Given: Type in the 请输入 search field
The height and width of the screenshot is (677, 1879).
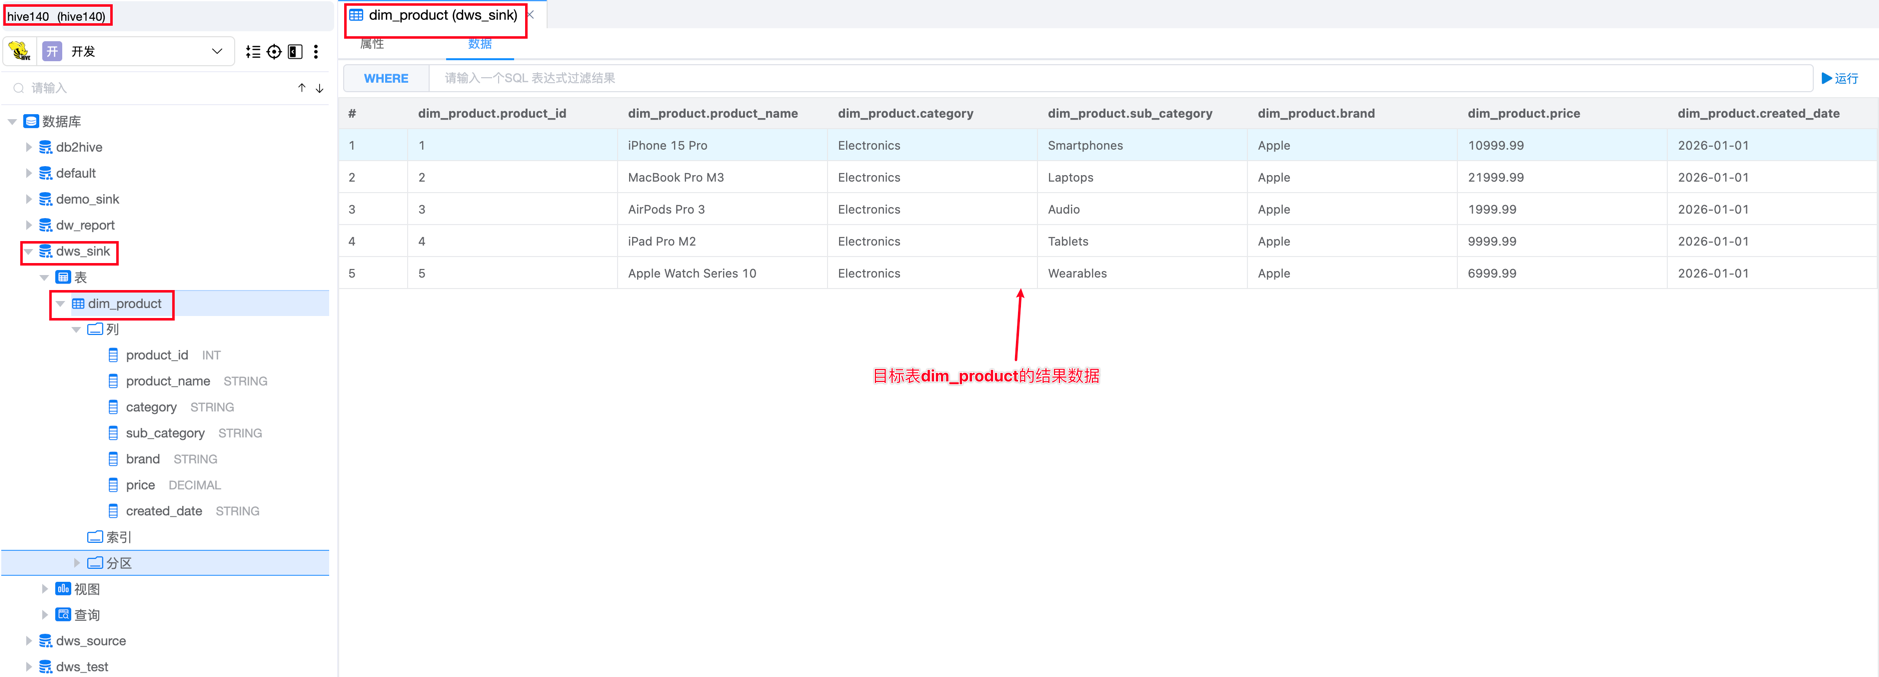Looking at the screenshot, I should tap(150, 88).
